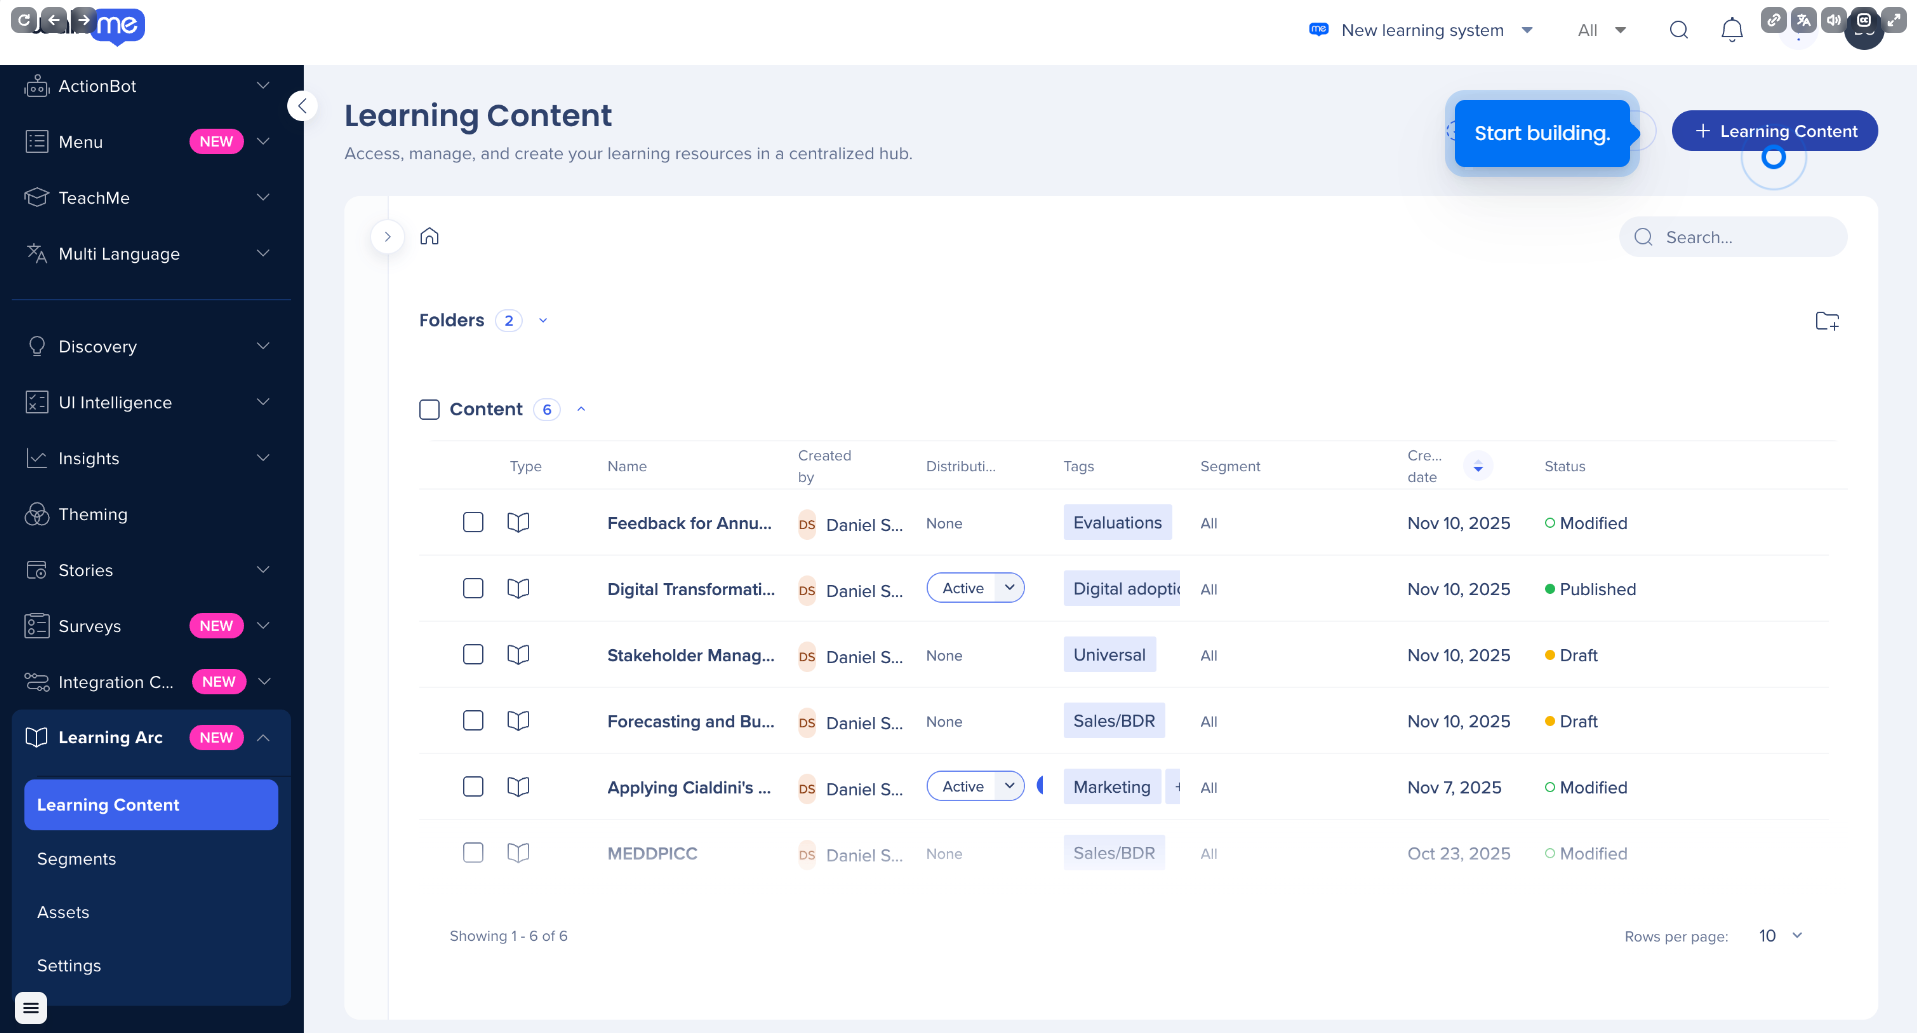1917x1033 pixels.
Task: Click the + Learning Content button
Action: pos(1774,131)
